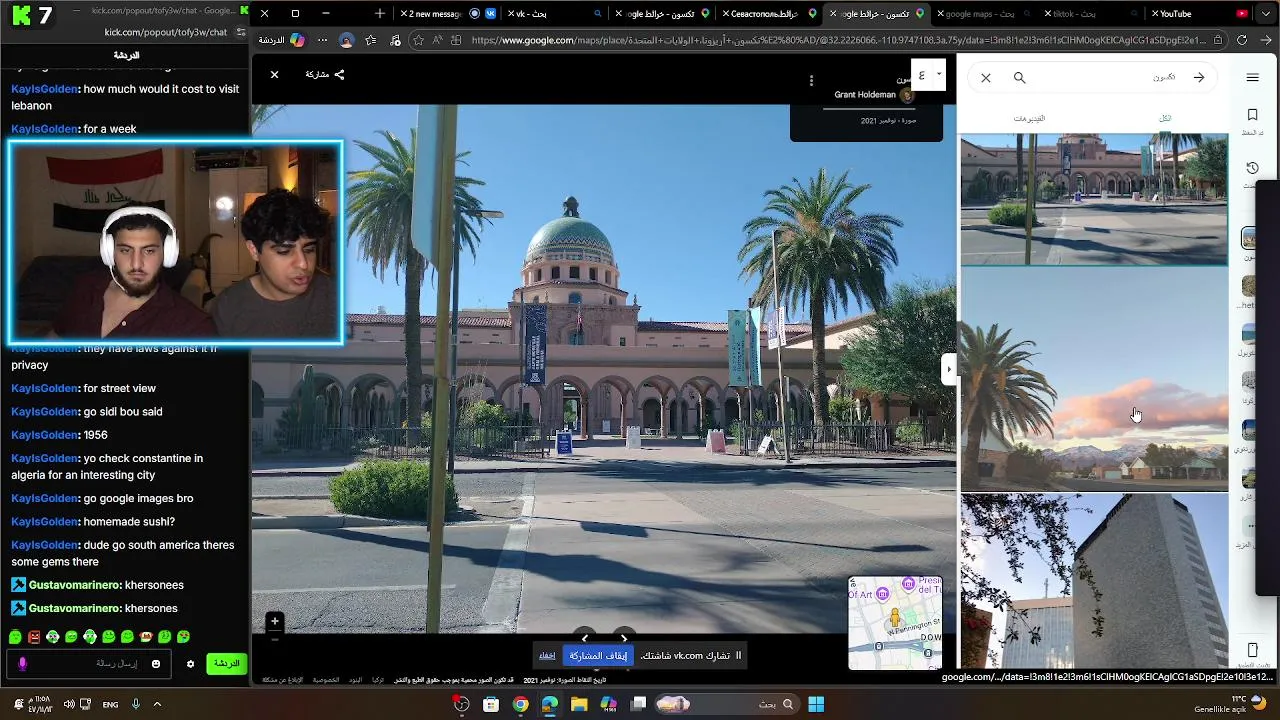Click the first green emote in Kick emote row
1280x720 pixels.
[x=16, y=637]
